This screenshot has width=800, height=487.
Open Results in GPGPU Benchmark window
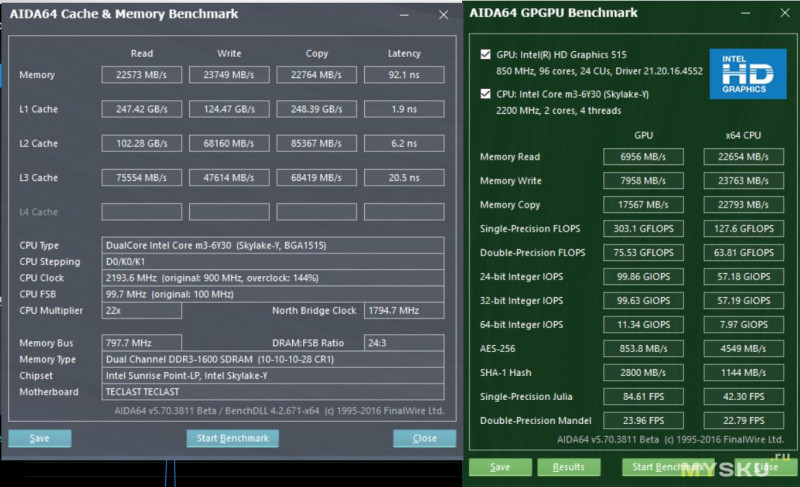pyautogui.click(x=568, y=467)
